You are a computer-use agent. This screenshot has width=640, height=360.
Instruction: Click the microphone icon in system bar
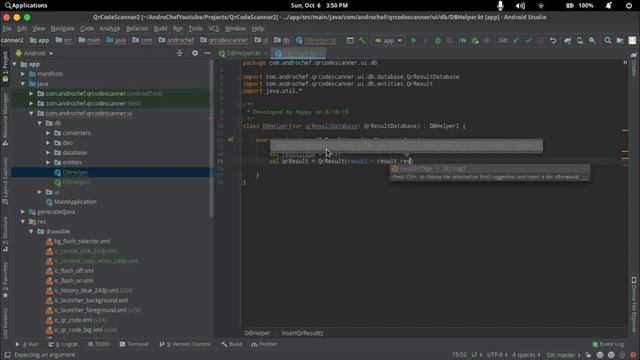tap(500, 6)
